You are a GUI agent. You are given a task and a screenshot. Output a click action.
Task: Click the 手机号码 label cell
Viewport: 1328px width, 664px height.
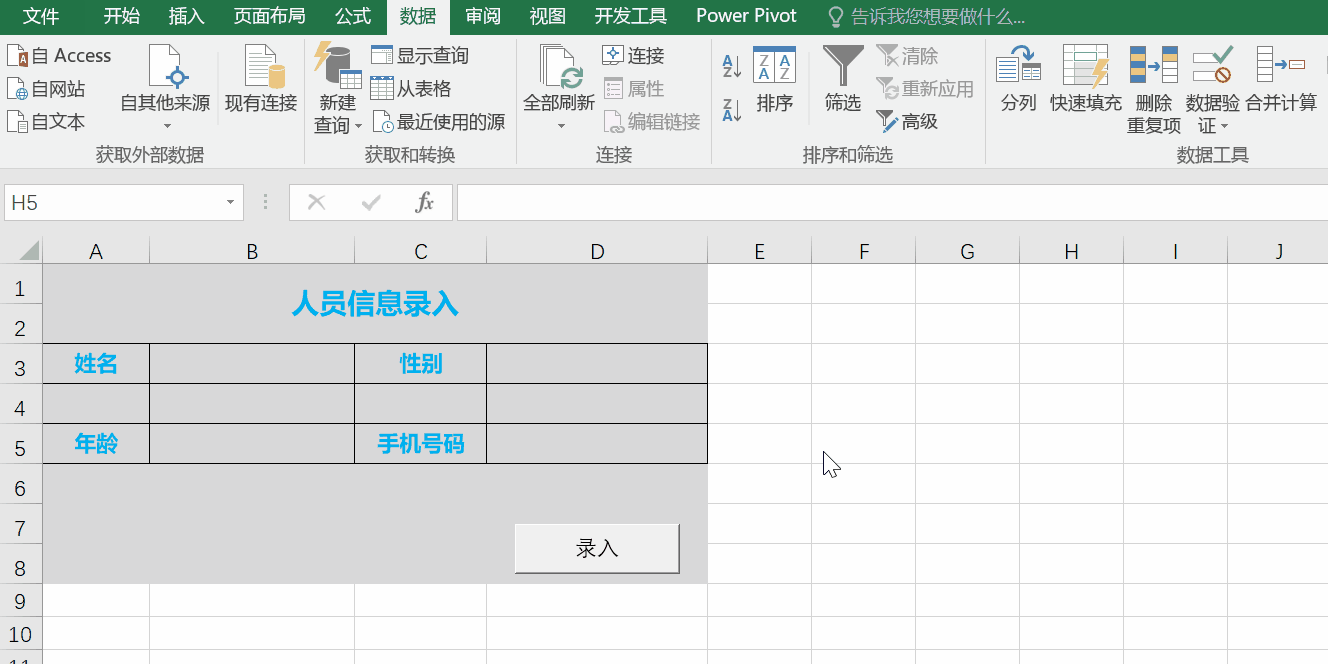click(421, 444)
